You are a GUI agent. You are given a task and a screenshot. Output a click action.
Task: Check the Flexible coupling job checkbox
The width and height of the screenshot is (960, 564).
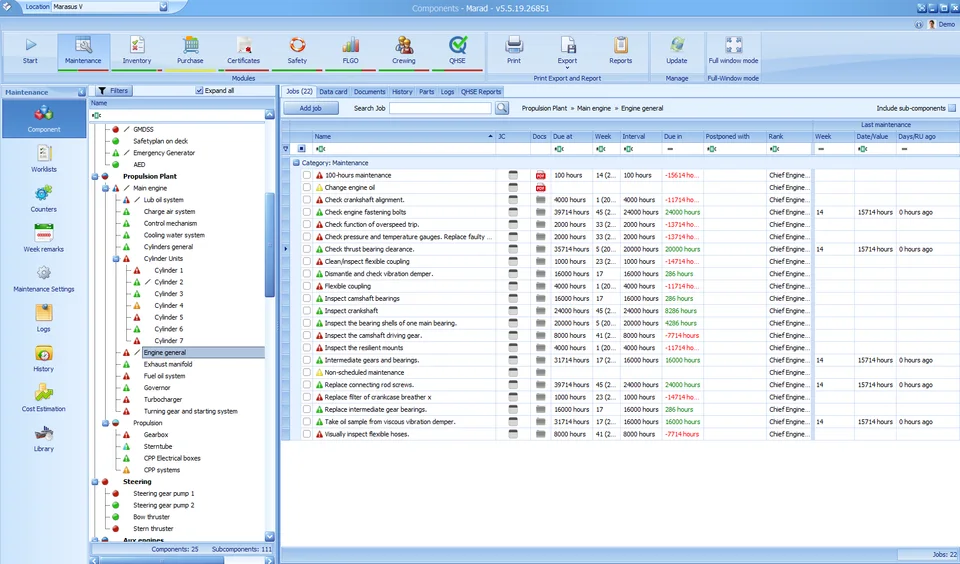click(x=307, y=286)
